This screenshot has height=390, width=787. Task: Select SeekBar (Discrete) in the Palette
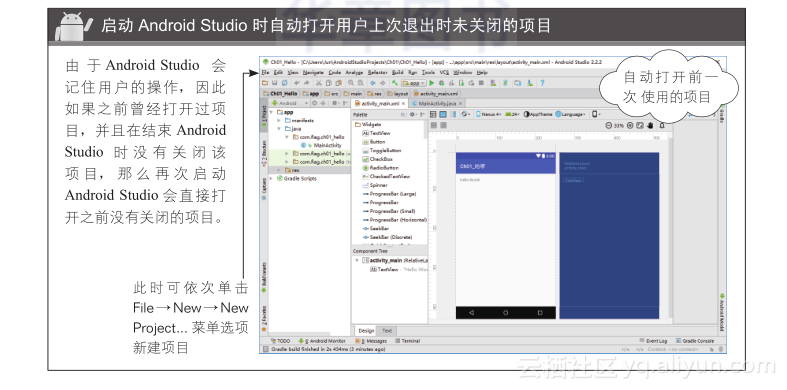click(x=387, y=237)
